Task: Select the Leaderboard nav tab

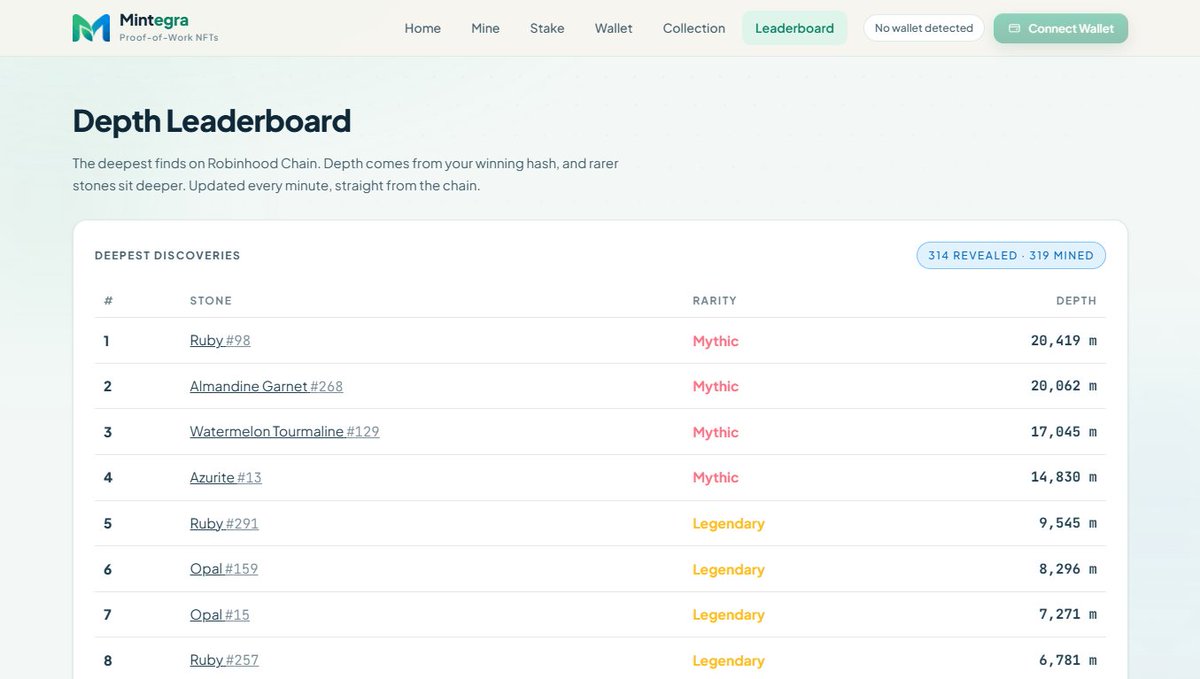Action: [x=794, y=28]
